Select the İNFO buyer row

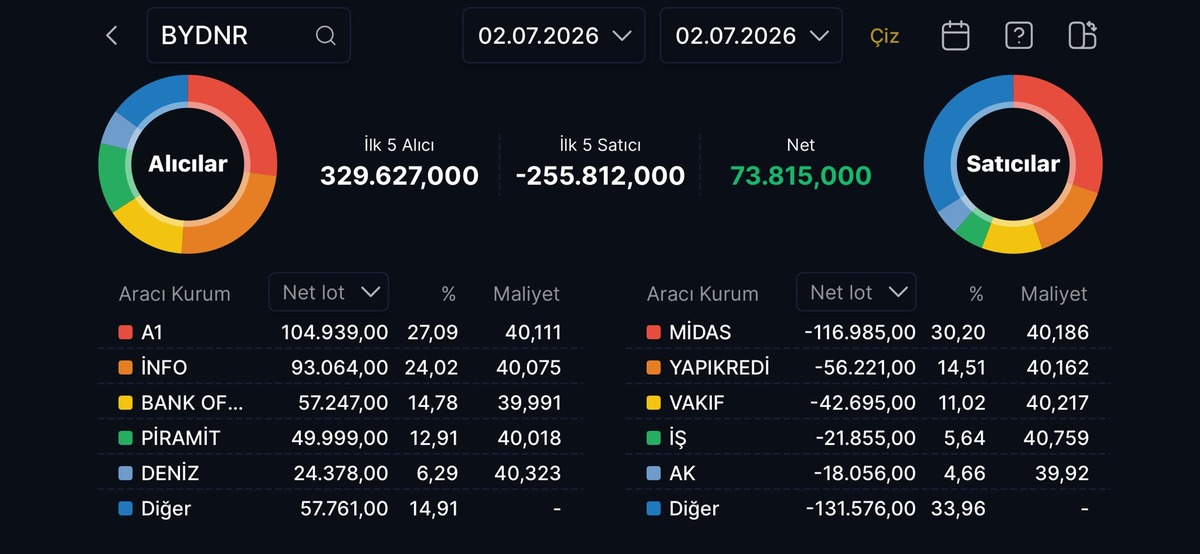[x=340, y=367]
